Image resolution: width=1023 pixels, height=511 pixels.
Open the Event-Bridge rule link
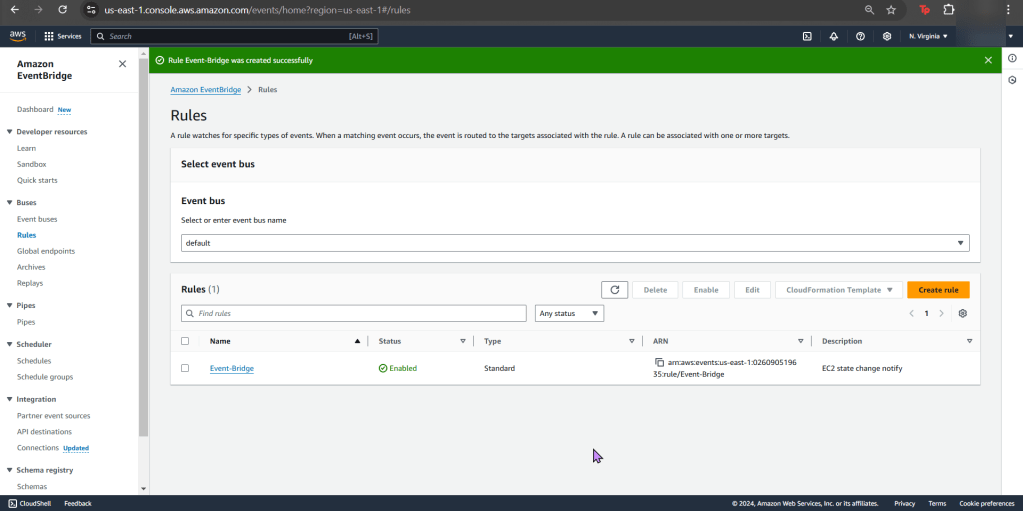pyautogui.click(x=231, y=368)
